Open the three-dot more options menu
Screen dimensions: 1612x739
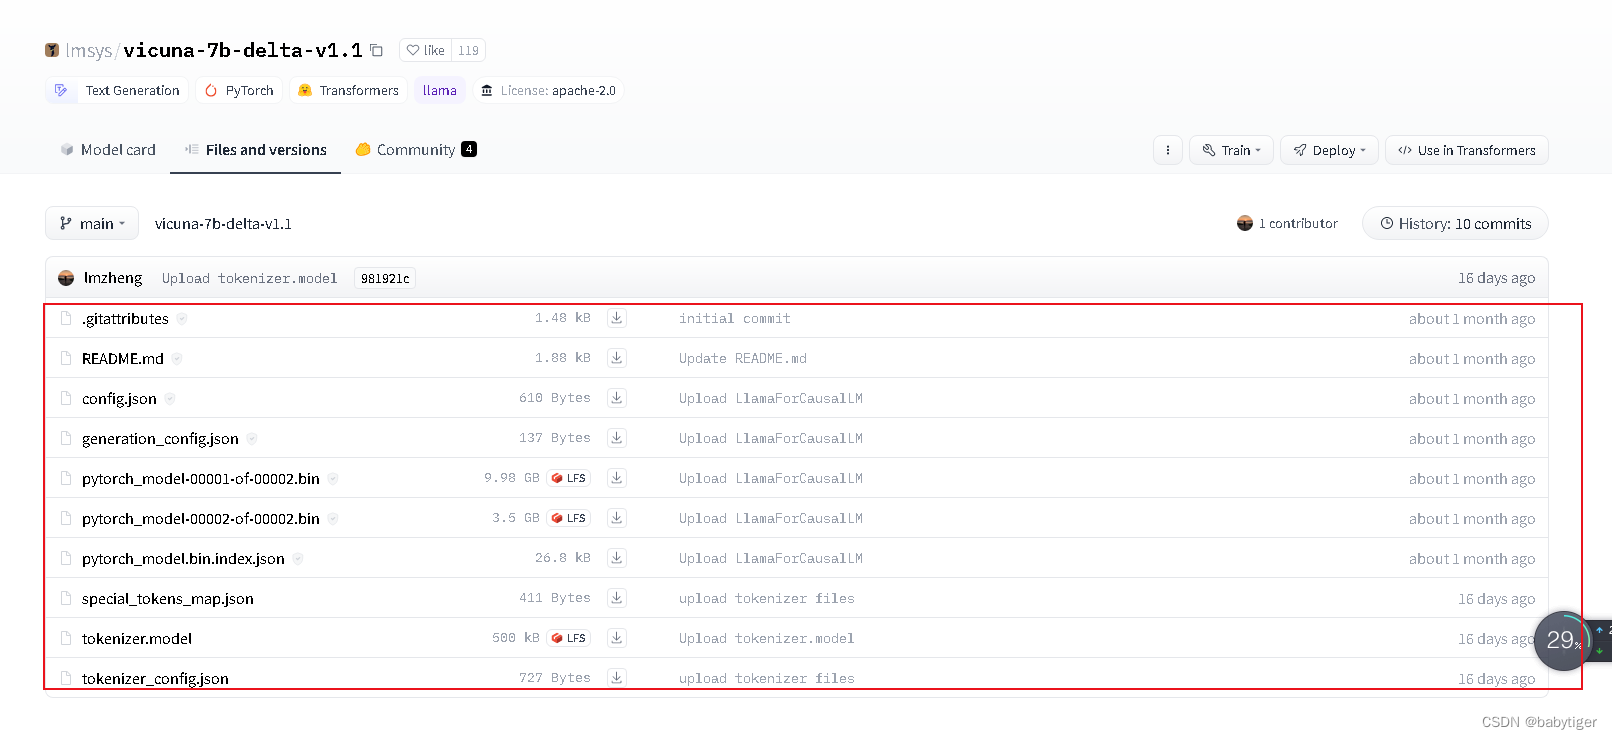pyautogui.click(x=1168, y=150)
